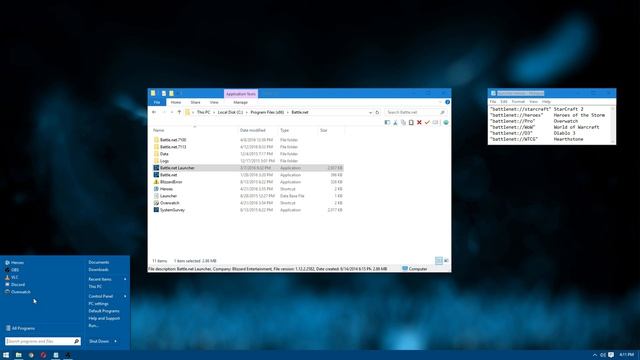The height and width of the screenshot is (360, 640).
Task: Click Shut Down in Start menu
Action: tap(99, 341)
